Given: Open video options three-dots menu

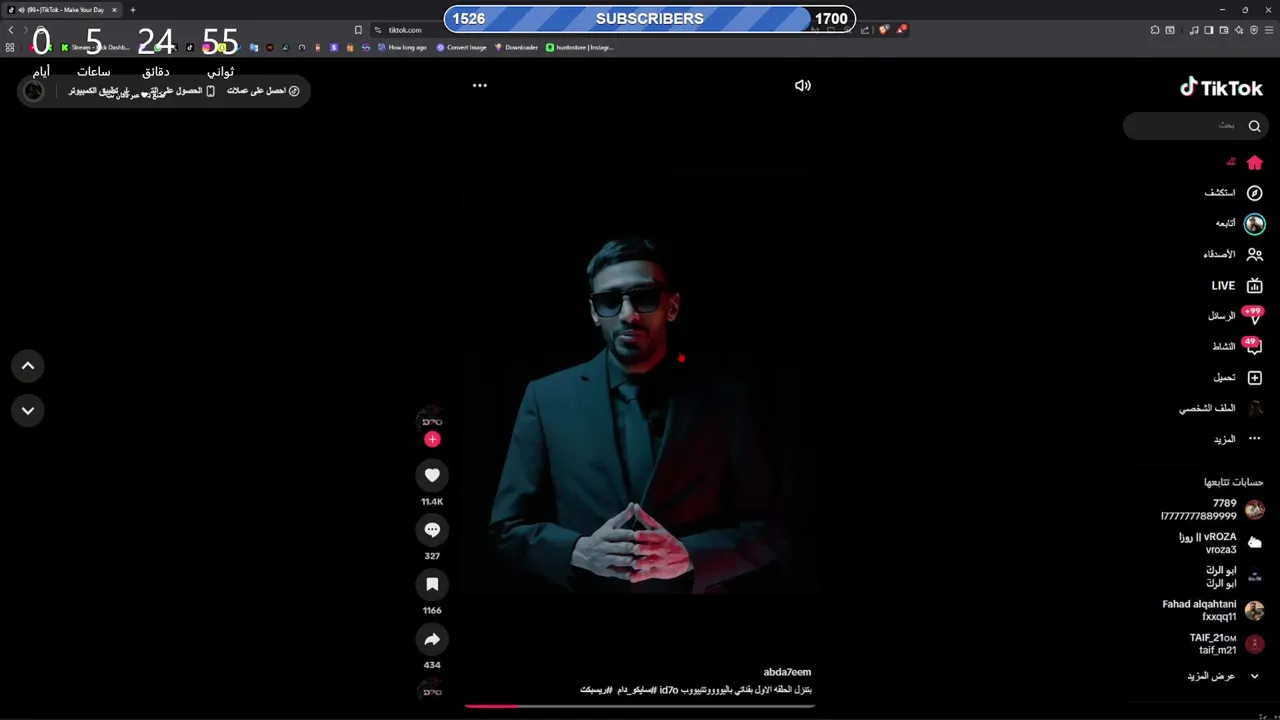Looking at the screenshot, I should tap(480, 86).
